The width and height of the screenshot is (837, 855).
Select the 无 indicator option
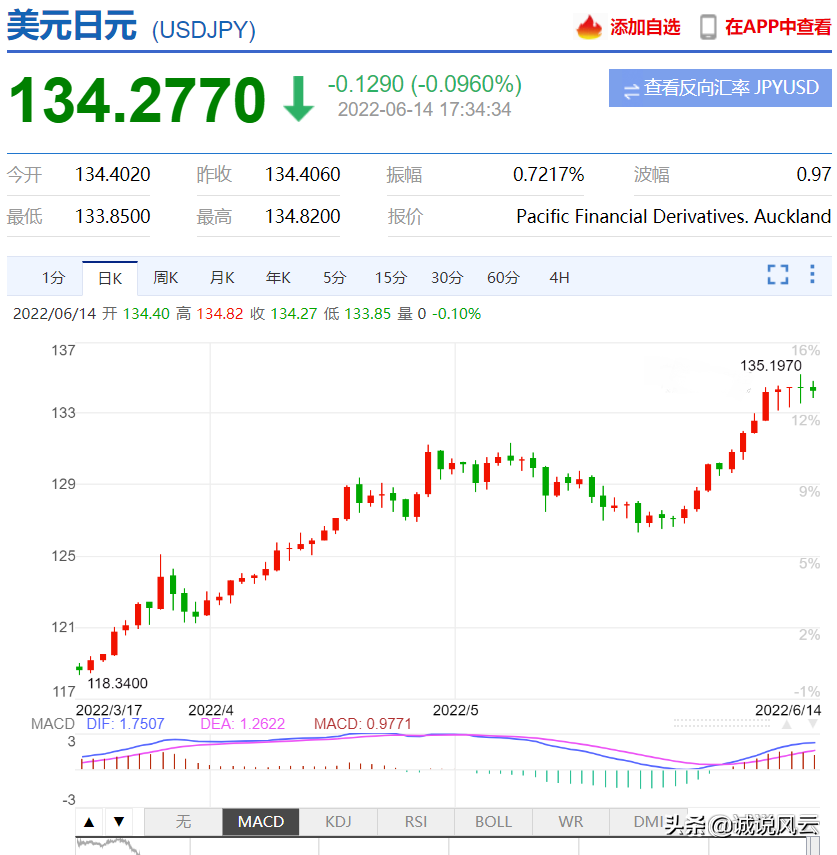(183, 822)
